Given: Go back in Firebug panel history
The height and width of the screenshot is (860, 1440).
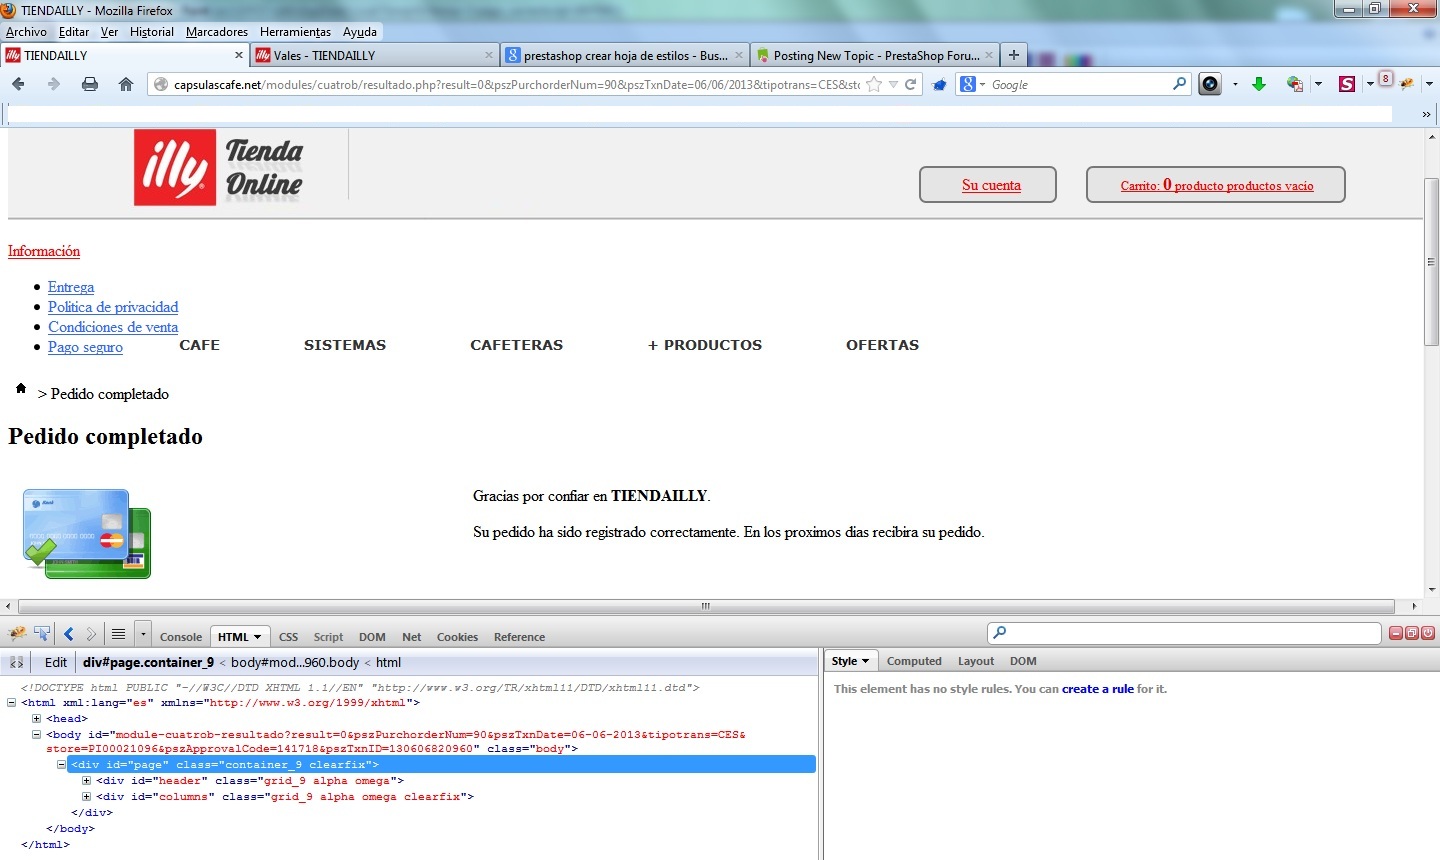Looking at the screenshot, I should pos(69,634).
